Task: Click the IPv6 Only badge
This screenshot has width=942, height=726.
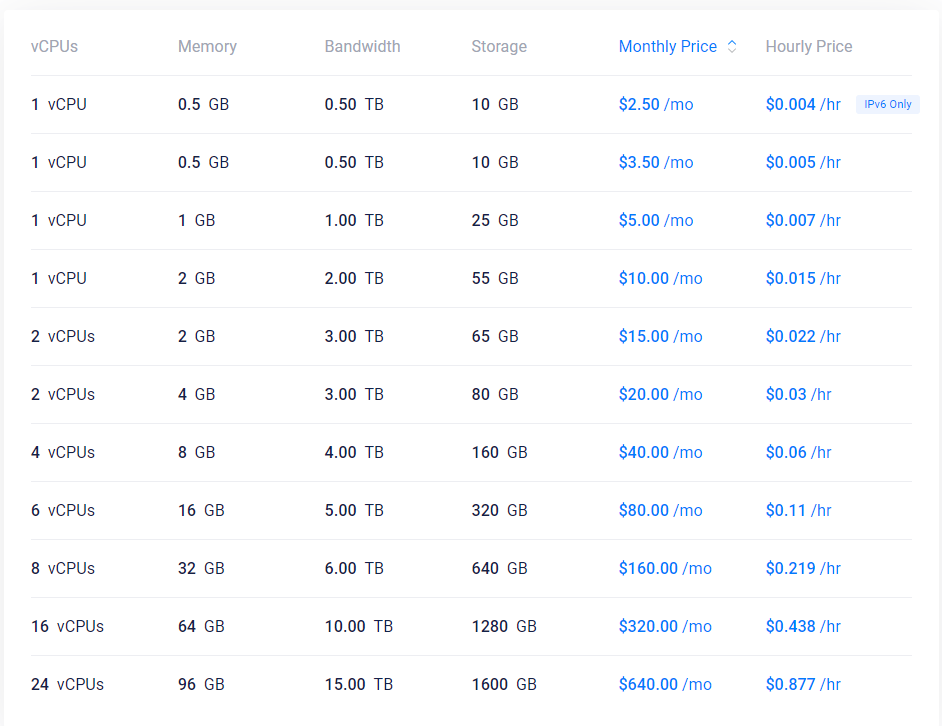Action: pos(887,105)
